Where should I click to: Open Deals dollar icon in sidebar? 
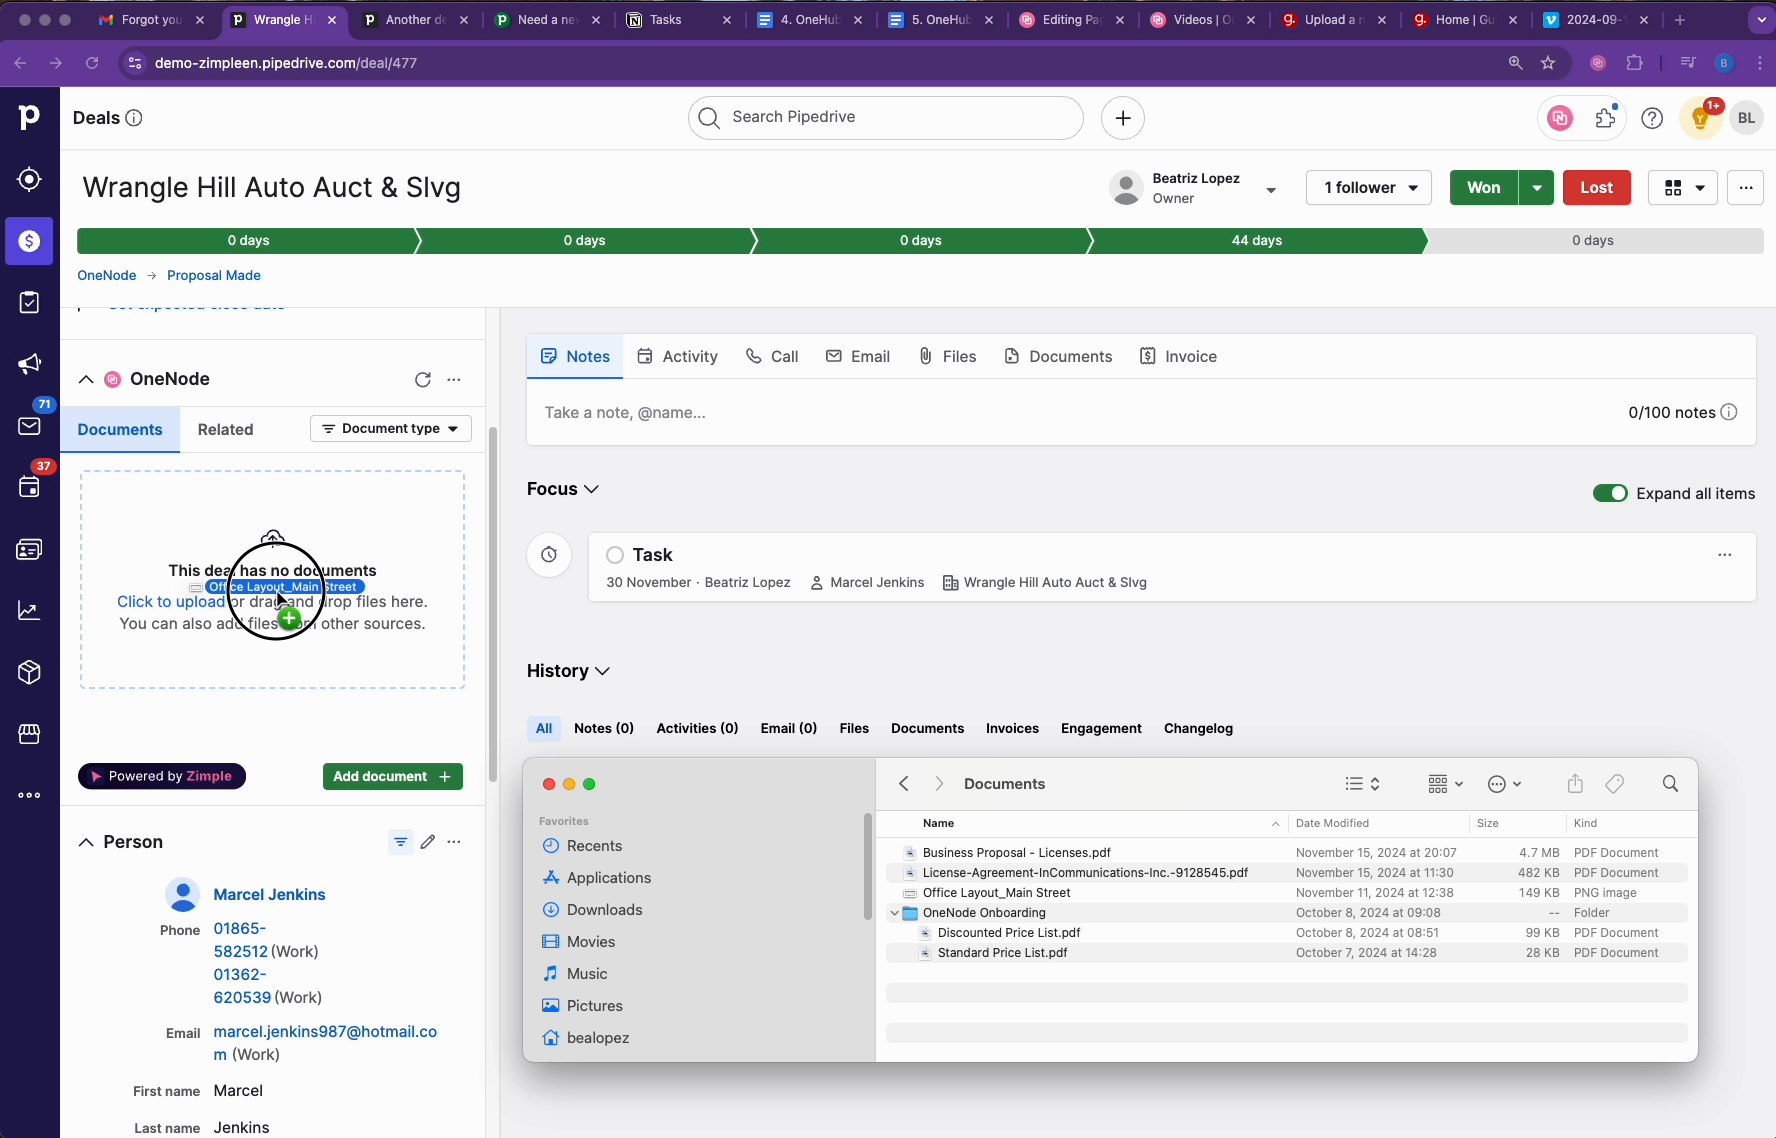tap(29, 241)
